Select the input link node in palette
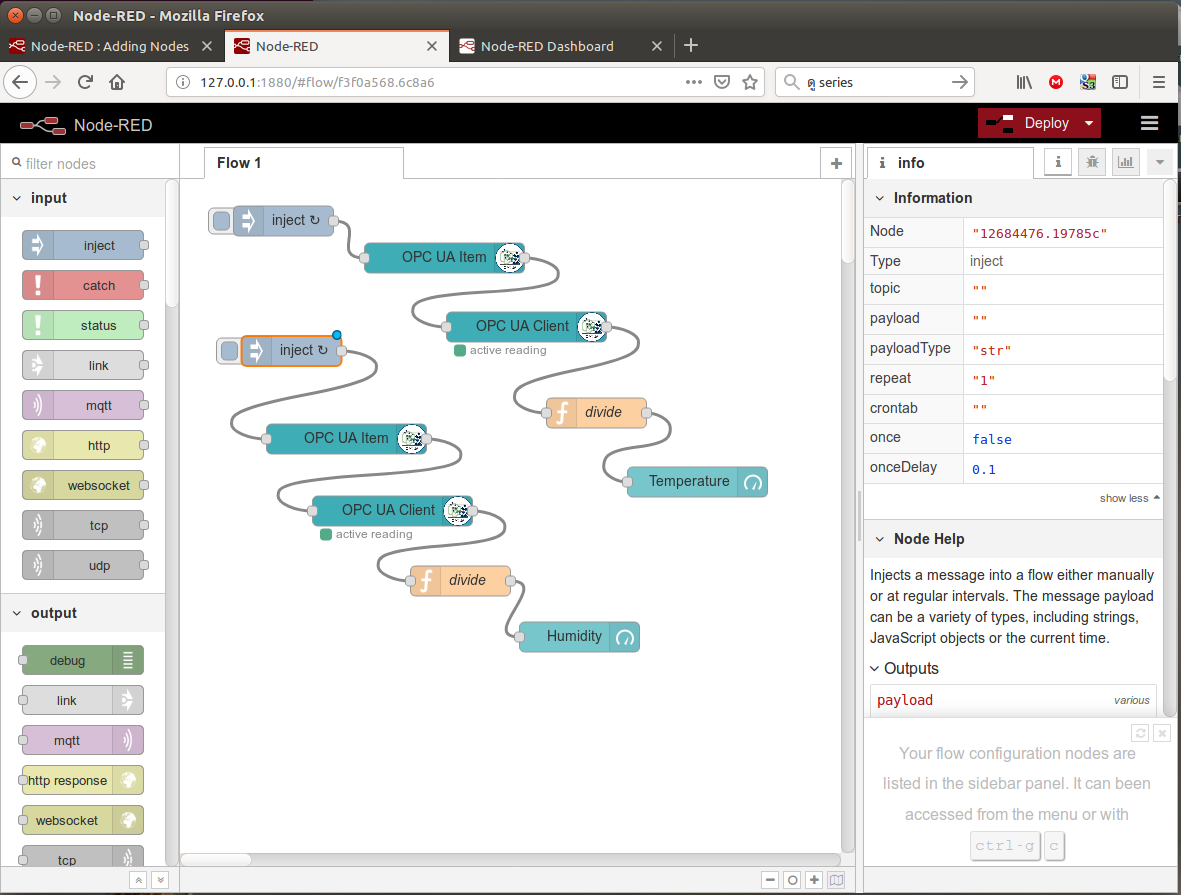 (x=83, y=365)
